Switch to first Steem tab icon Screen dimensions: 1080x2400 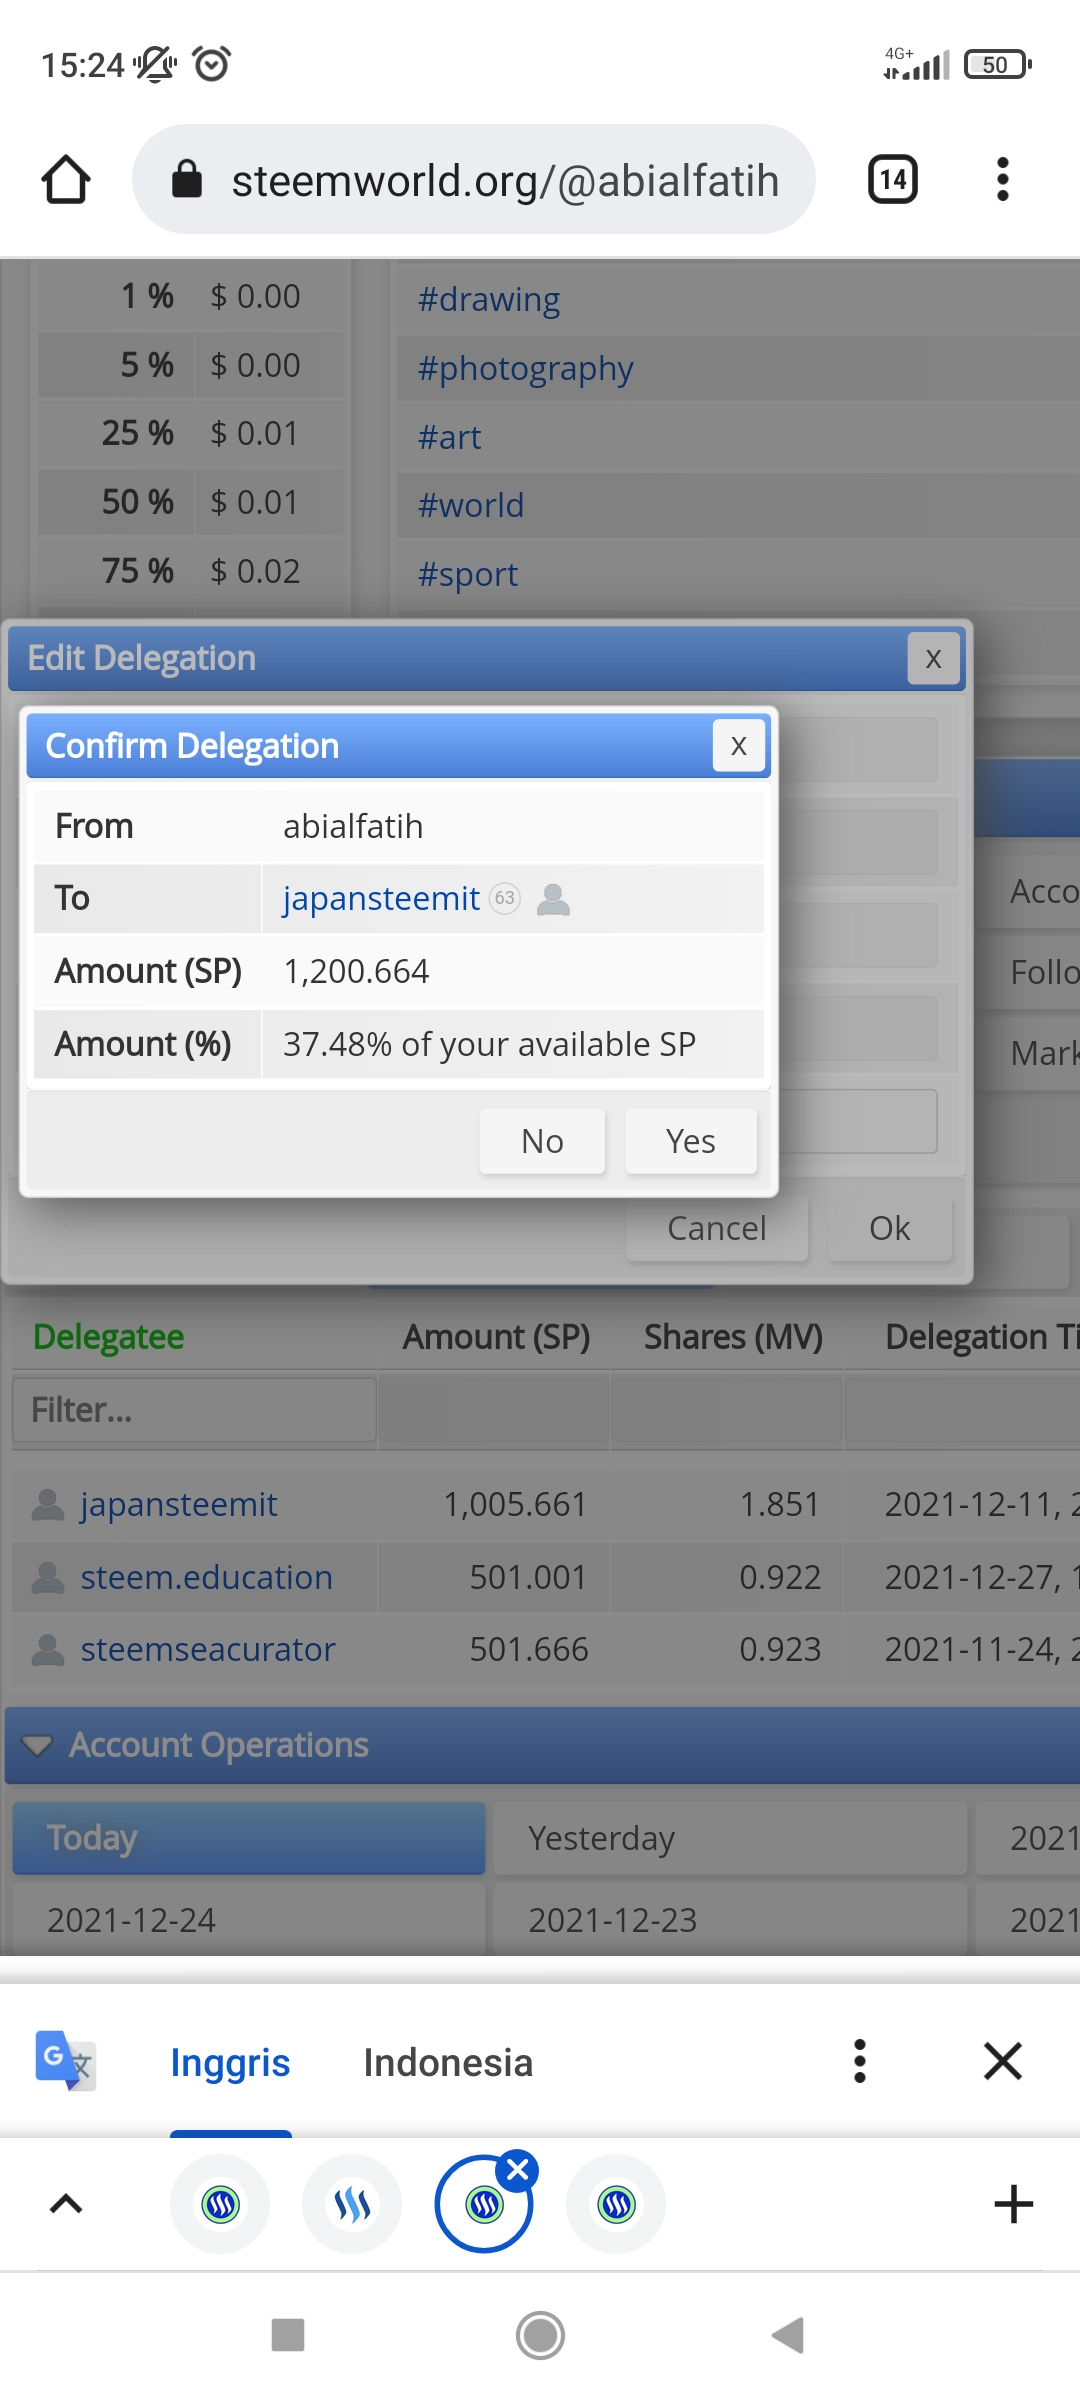coord(220,2204)
